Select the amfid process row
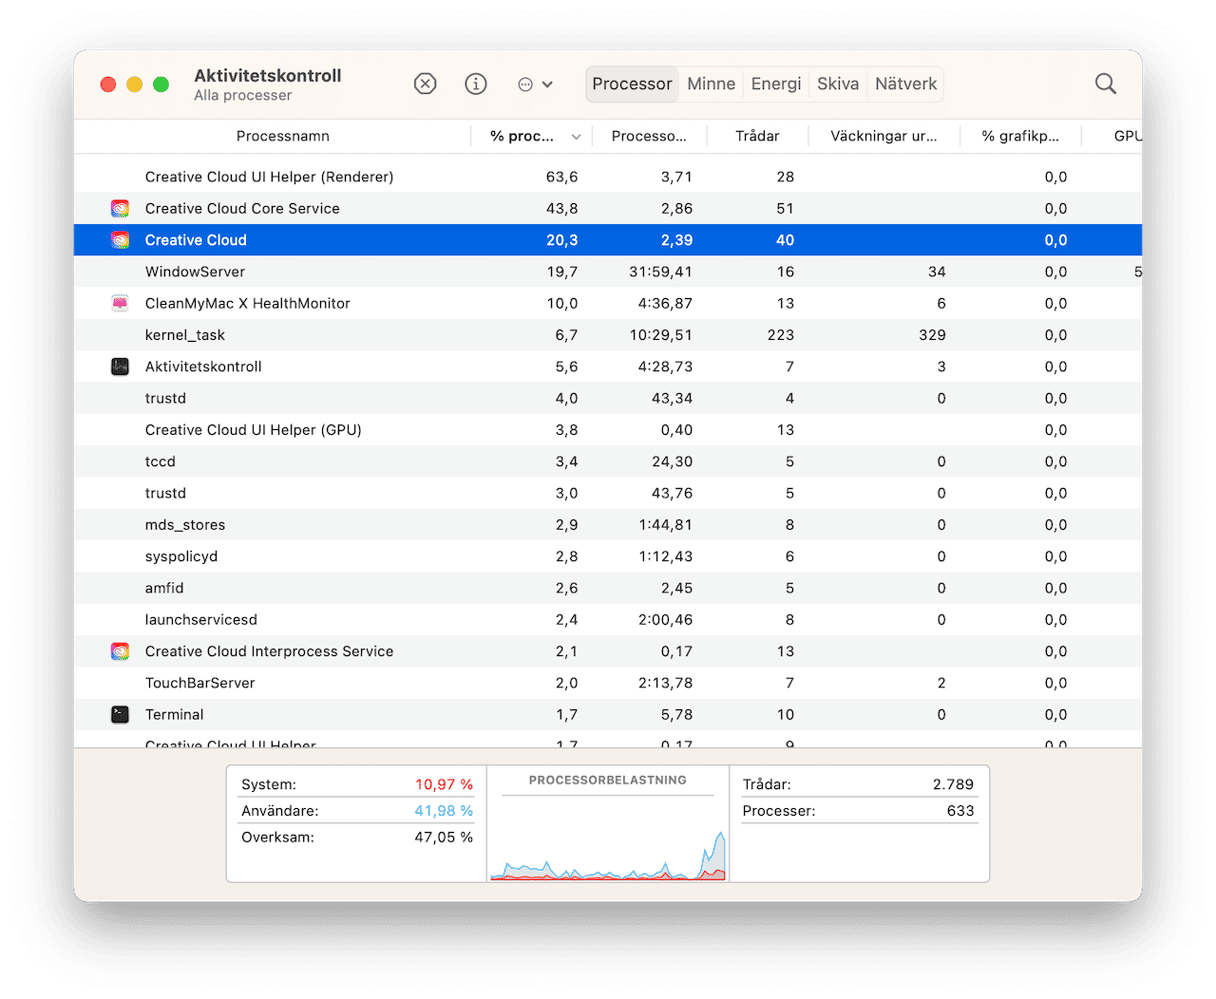Image resolution: width=1216 pixels, height=999 pixels. coord(608,588)
